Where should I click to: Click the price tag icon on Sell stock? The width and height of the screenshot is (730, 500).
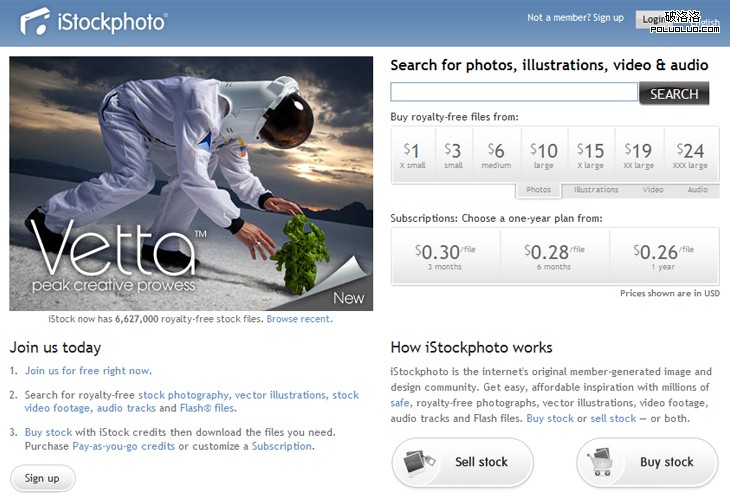coord(421,462)
